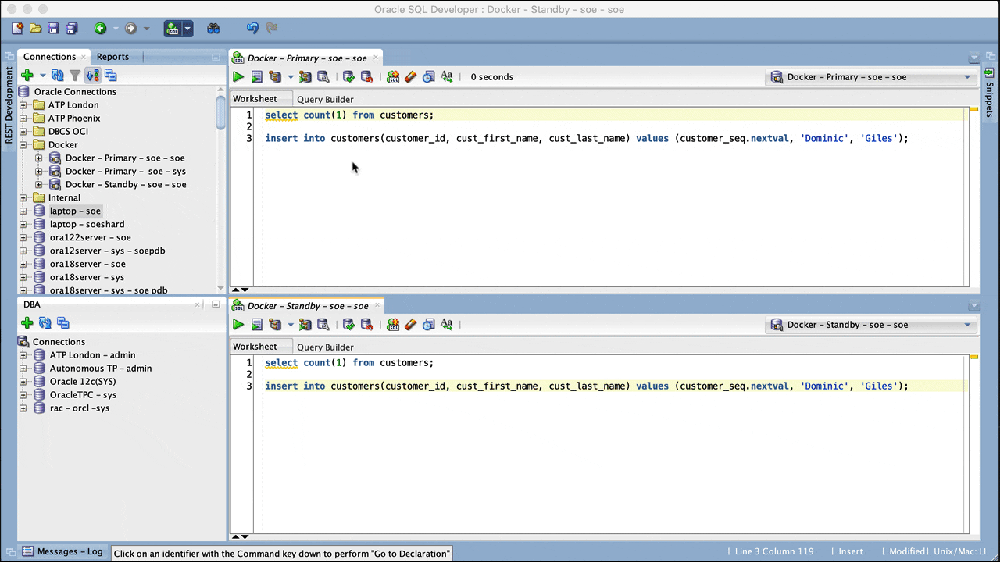This screenshot has height=562, width=1000.
Task: Open Query Builder tab in Standby worksheet
Action: coord(325,348)
